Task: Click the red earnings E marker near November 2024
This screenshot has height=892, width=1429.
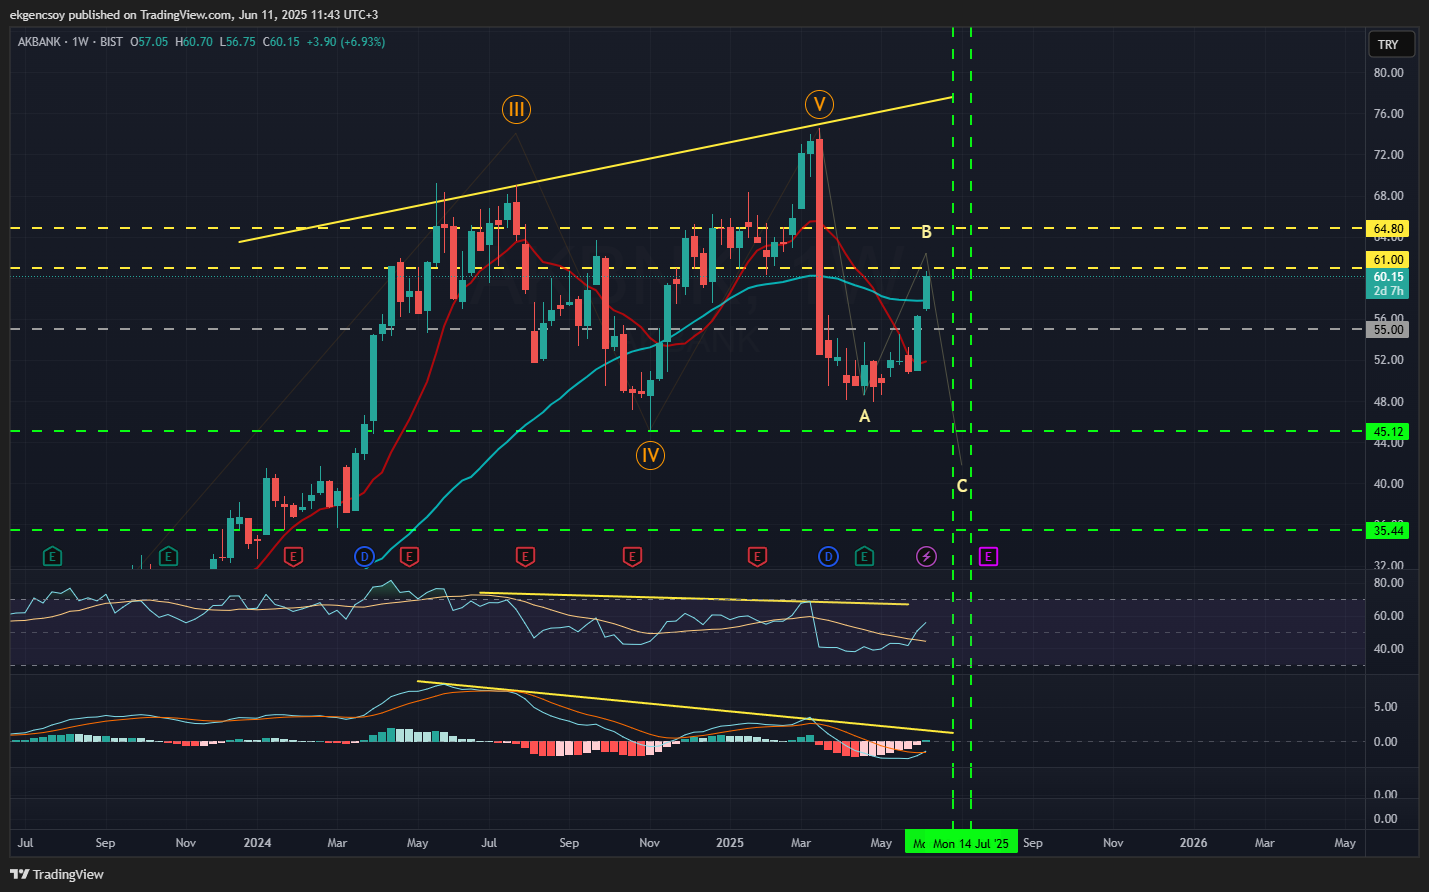Action: (632, 556)
